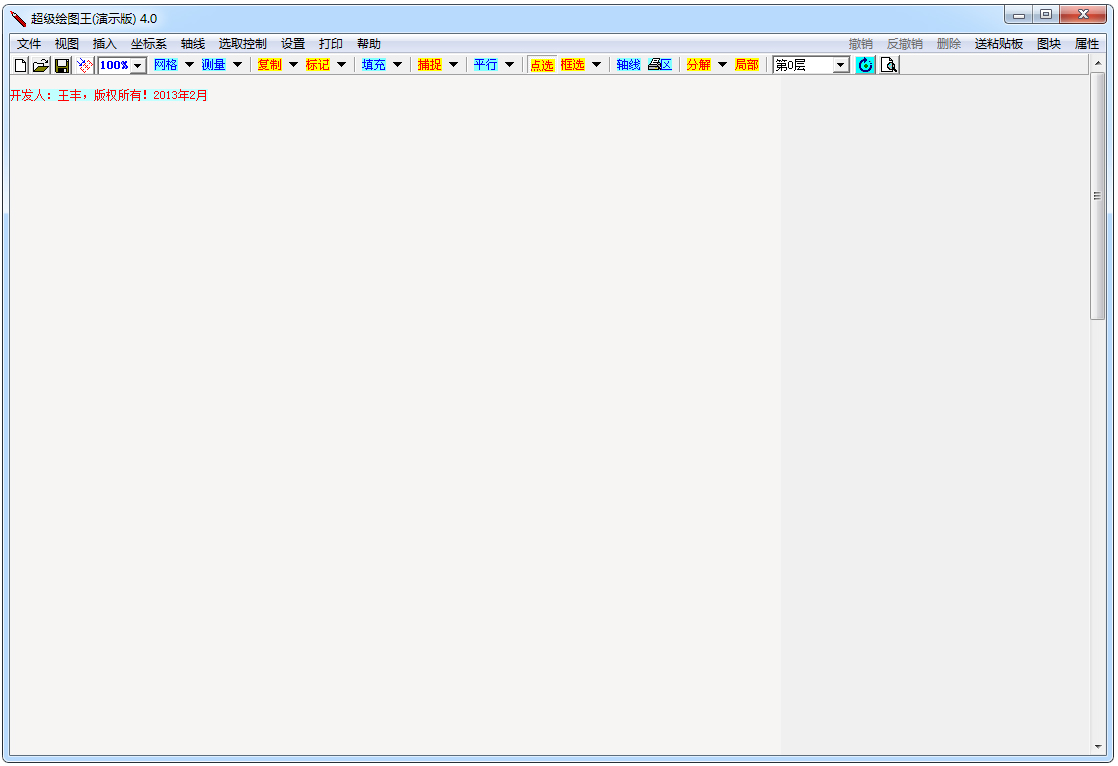Click the 局部 local view button

[x=747, y=65]
